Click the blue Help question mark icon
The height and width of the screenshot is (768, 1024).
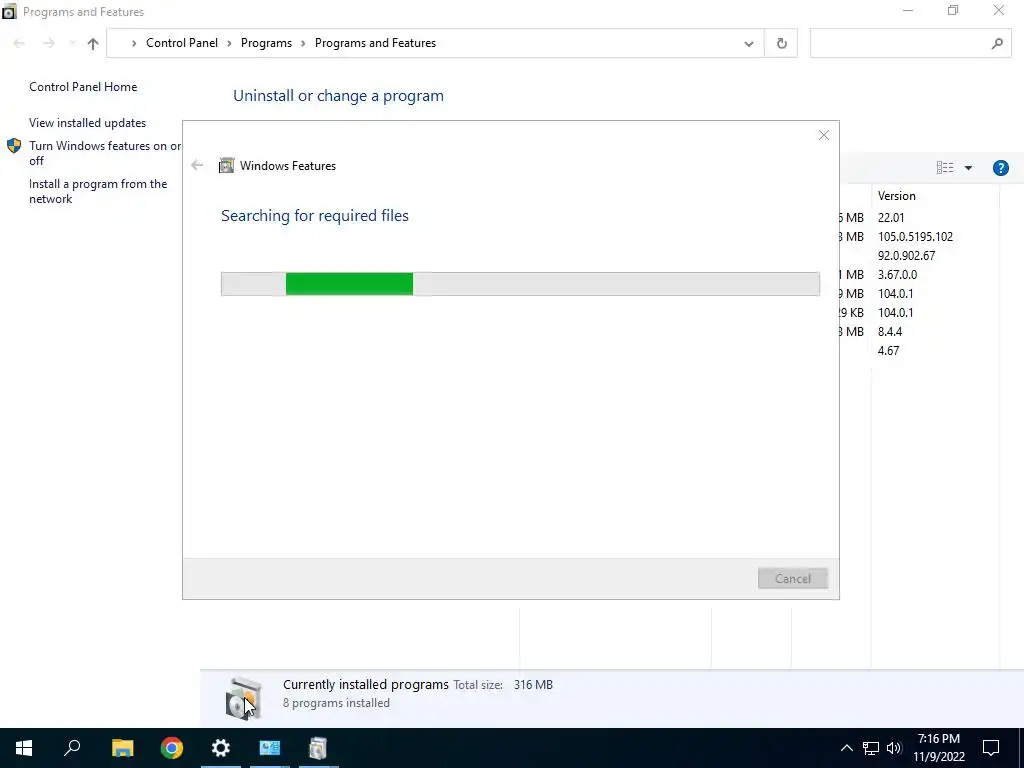click(1000, 168)
